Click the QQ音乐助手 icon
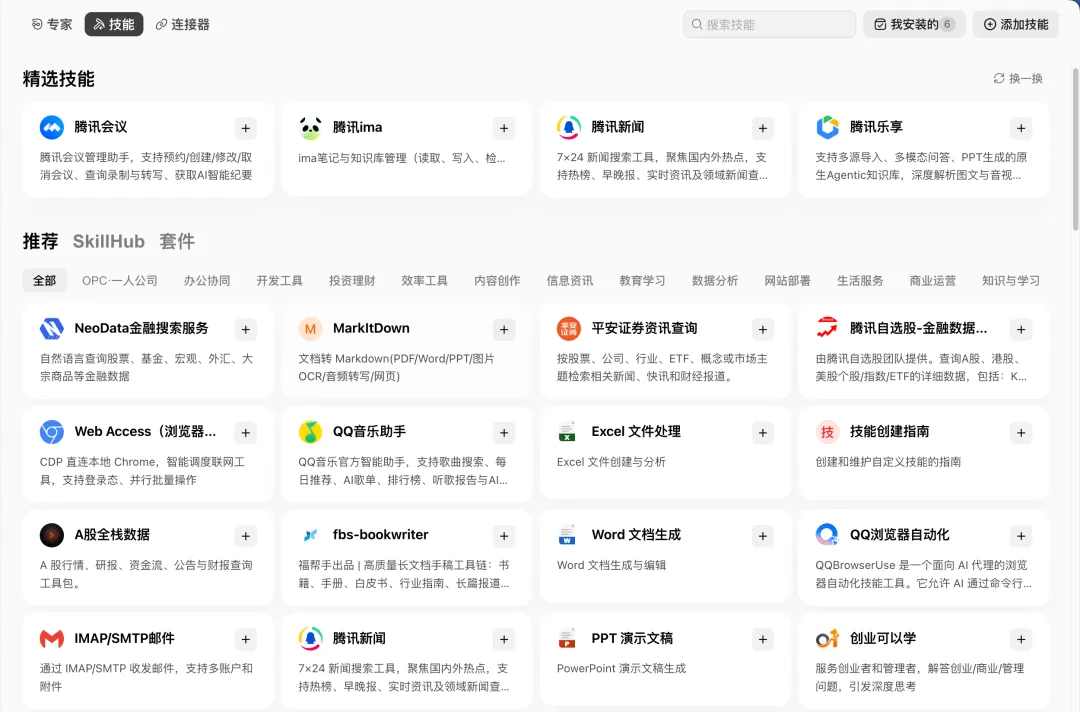 310,432
